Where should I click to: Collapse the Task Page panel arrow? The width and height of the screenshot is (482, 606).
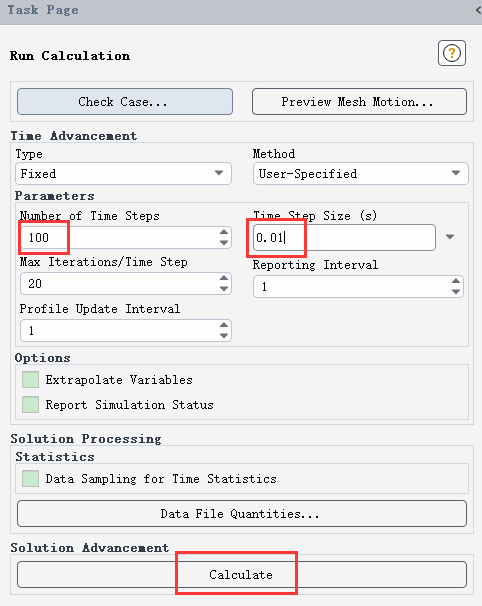[x=478, y=10]
